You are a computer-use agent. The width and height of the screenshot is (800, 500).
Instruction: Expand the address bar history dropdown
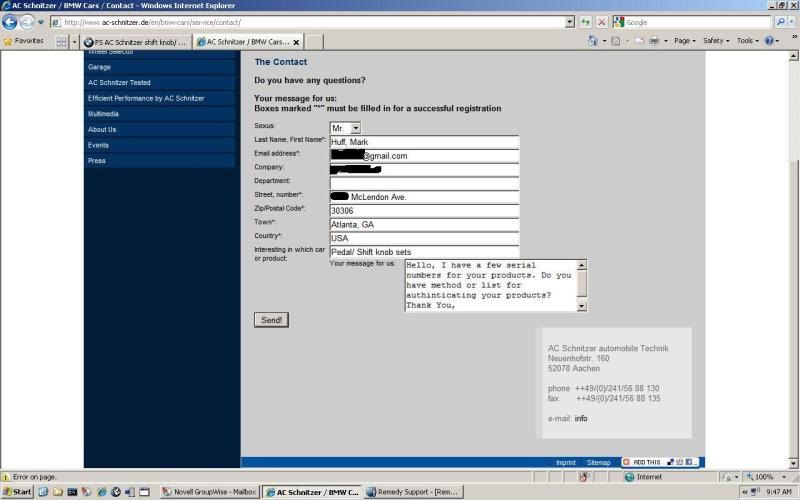569,22
